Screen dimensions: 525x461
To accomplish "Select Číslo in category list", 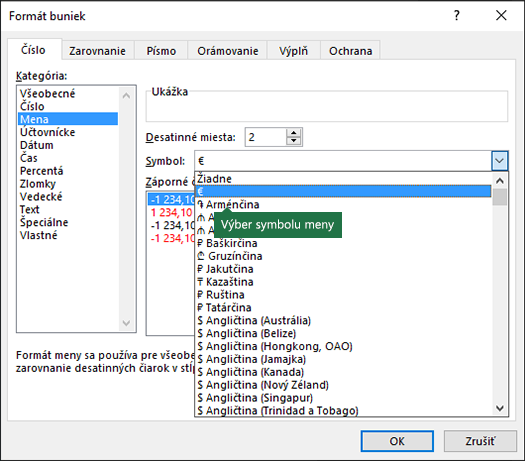I will coord(68,106).
